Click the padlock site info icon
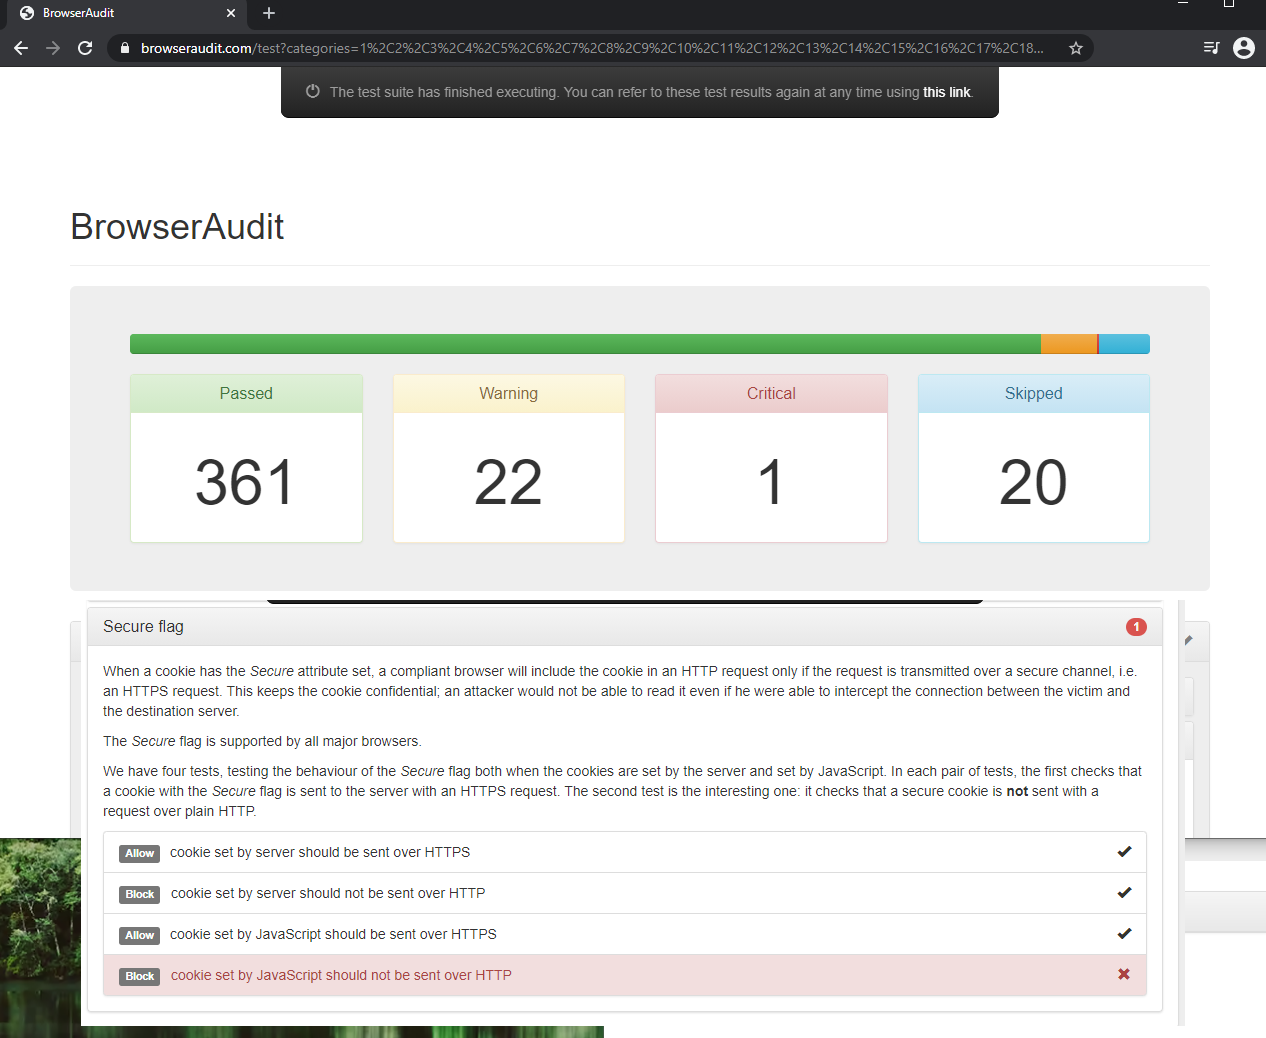This screenshot has width=1266, height=1038. pyautogui.click(x=124, y=48)
